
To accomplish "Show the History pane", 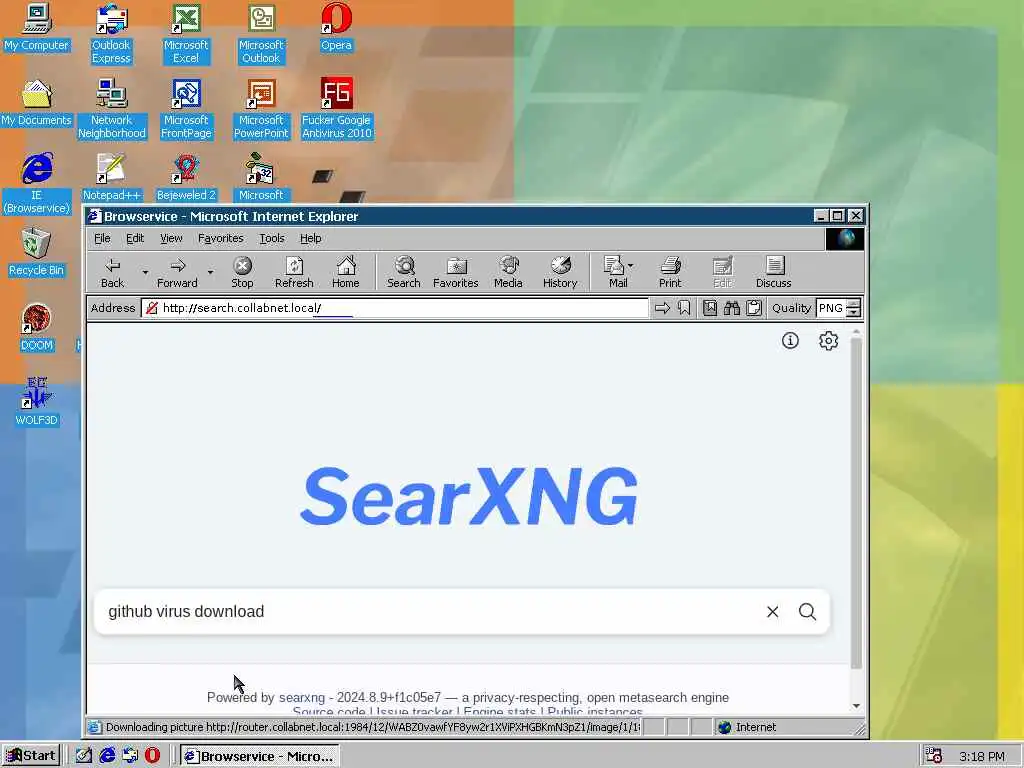I will [560, 272].
